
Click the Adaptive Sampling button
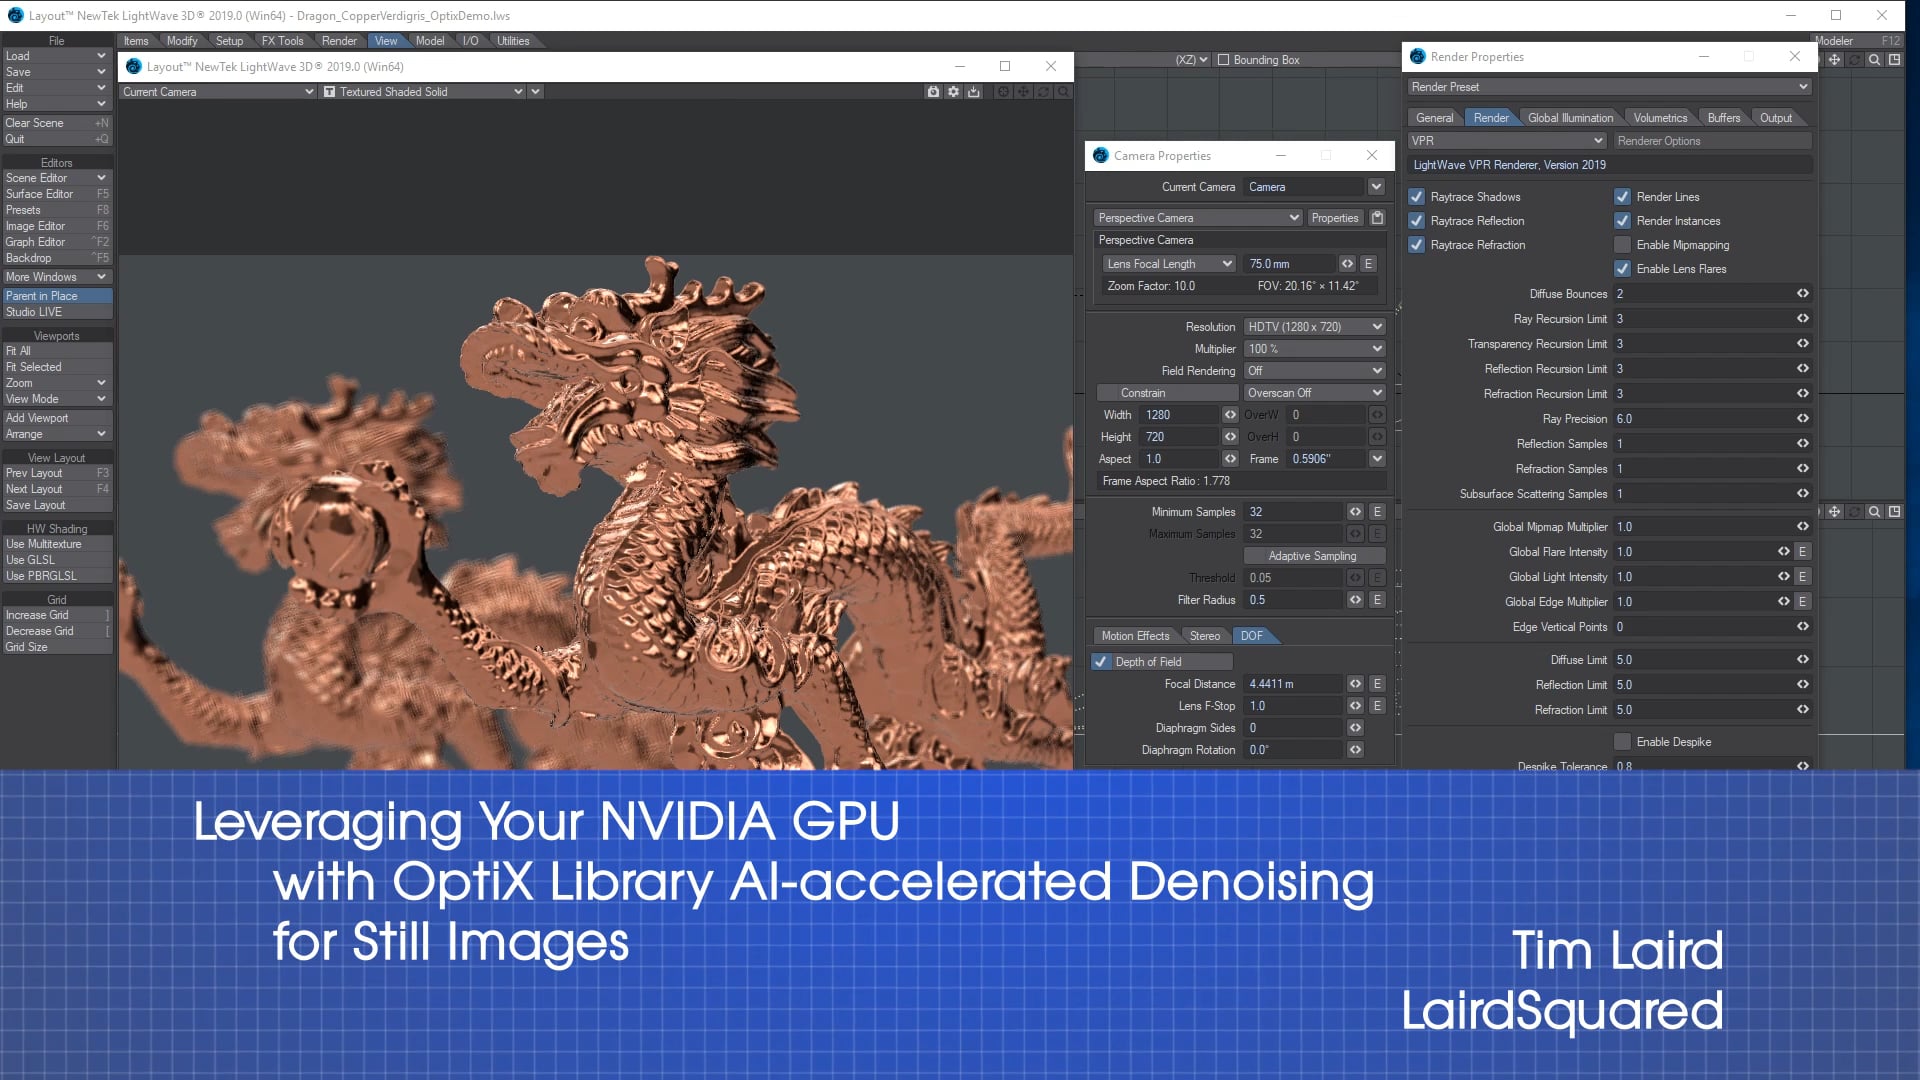click(x=1312, y=556)
